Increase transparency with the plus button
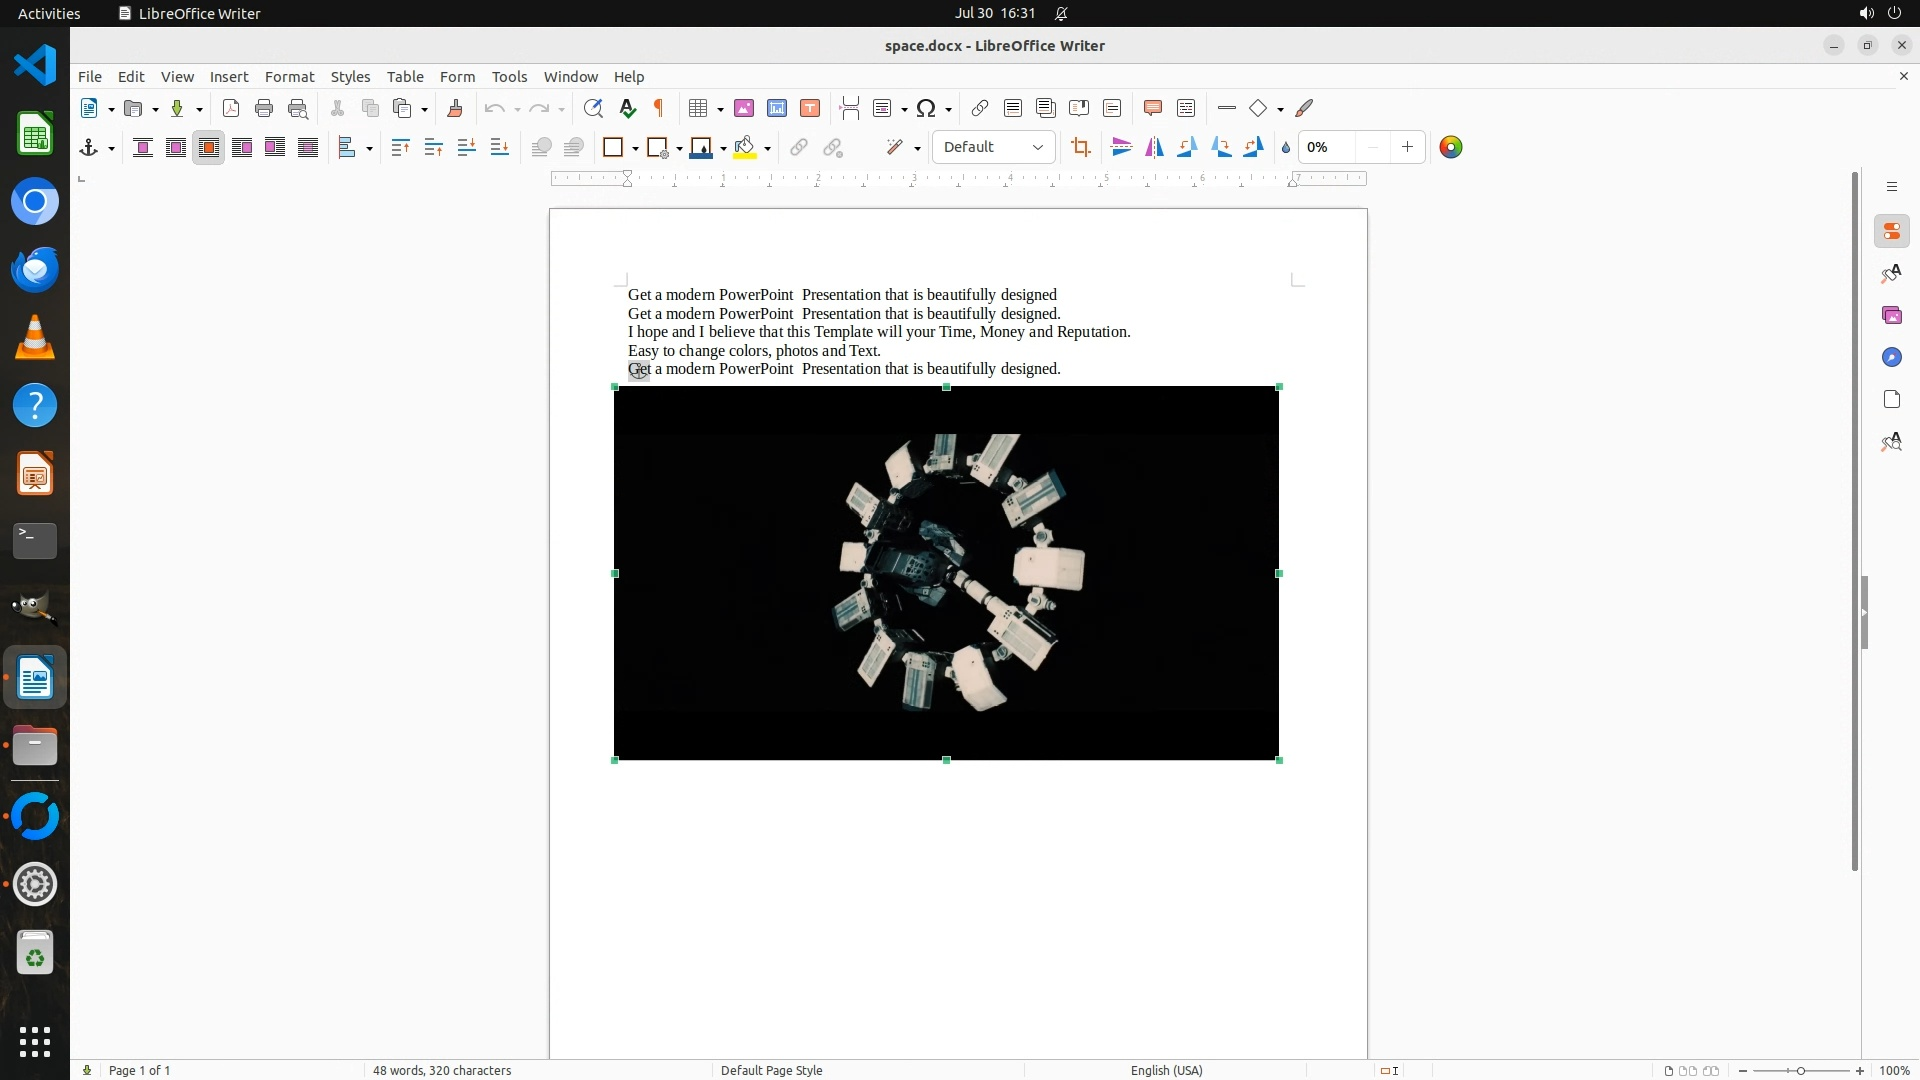This screenshot has width=1920, height=1080. coord(1407,148)
